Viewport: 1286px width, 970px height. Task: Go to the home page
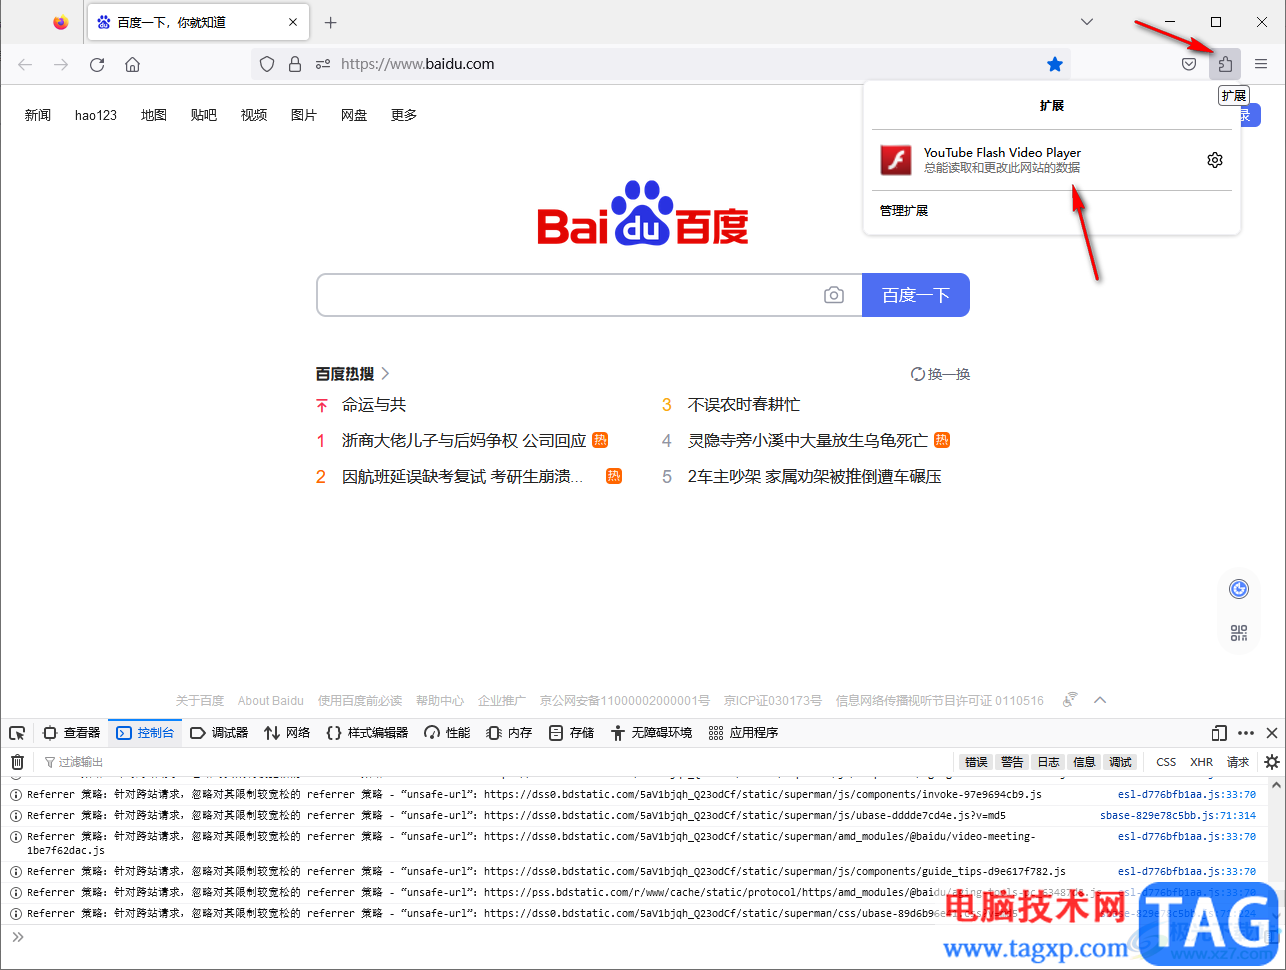pos(132,64)
